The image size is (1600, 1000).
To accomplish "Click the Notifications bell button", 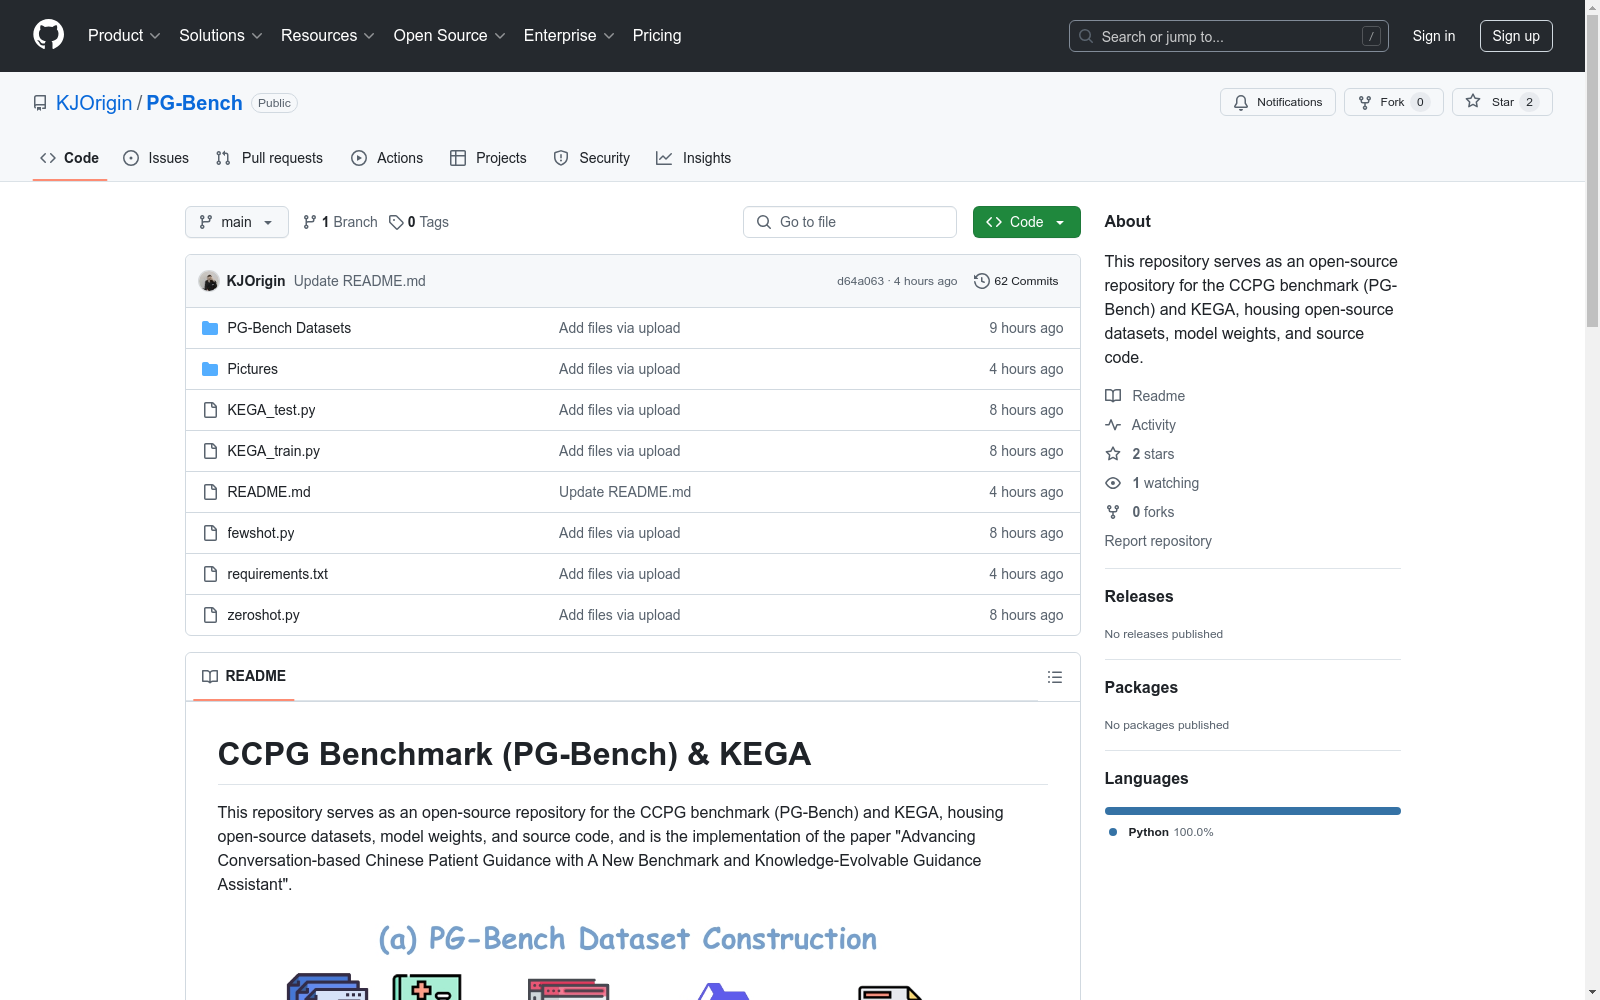I will pos(1277,102).
